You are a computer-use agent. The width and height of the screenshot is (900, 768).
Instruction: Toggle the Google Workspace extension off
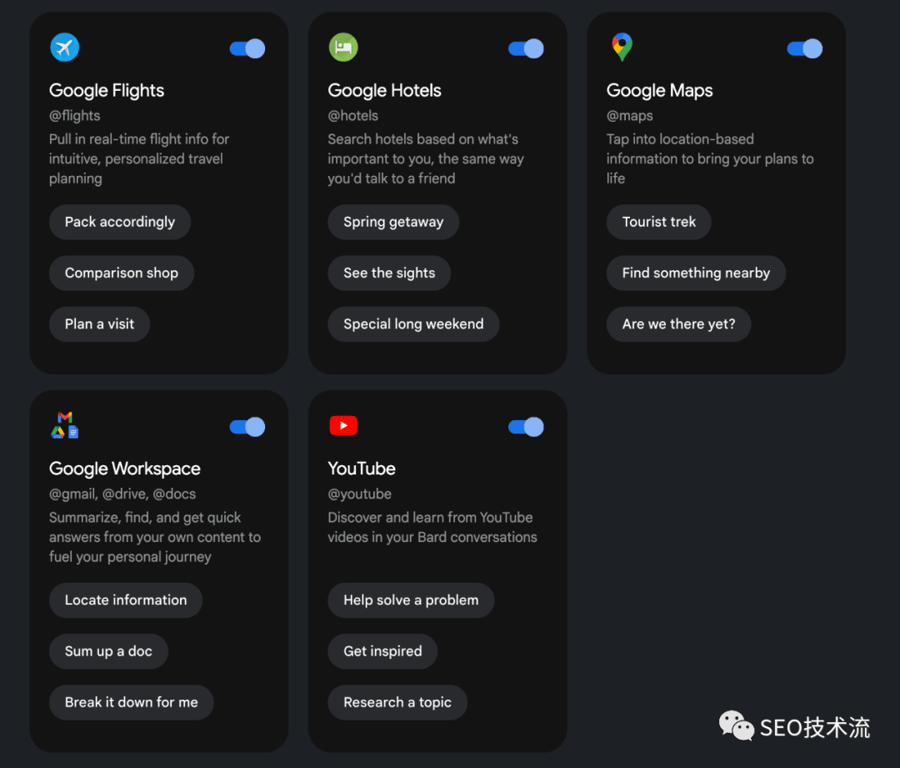point(247,427)
